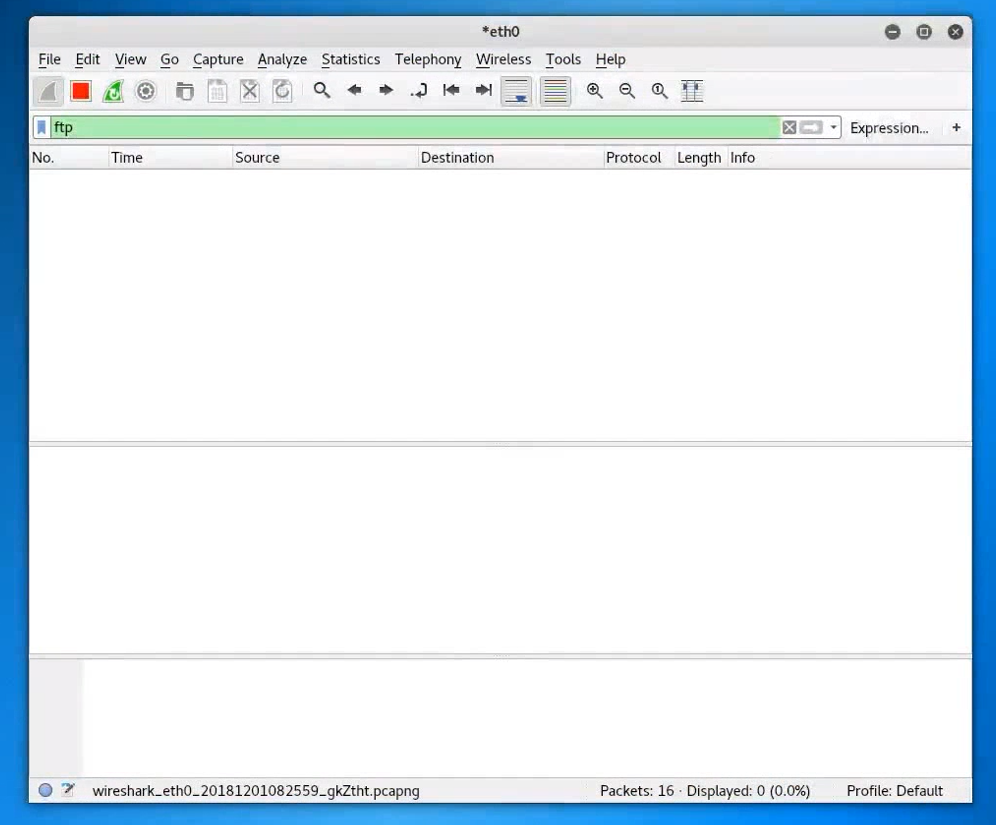Sort by the Time column header
Image resolution: width=996 pixels, height=825 pixels.
[x=171, y=158]
